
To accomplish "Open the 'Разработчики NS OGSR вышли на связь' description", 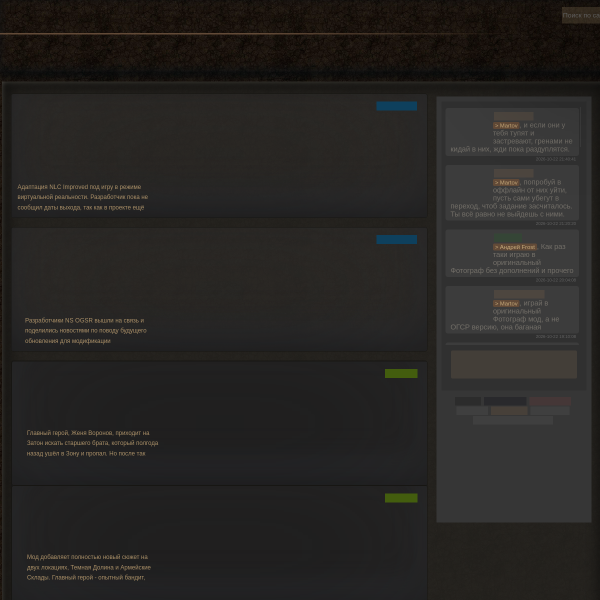I will 86,331.
